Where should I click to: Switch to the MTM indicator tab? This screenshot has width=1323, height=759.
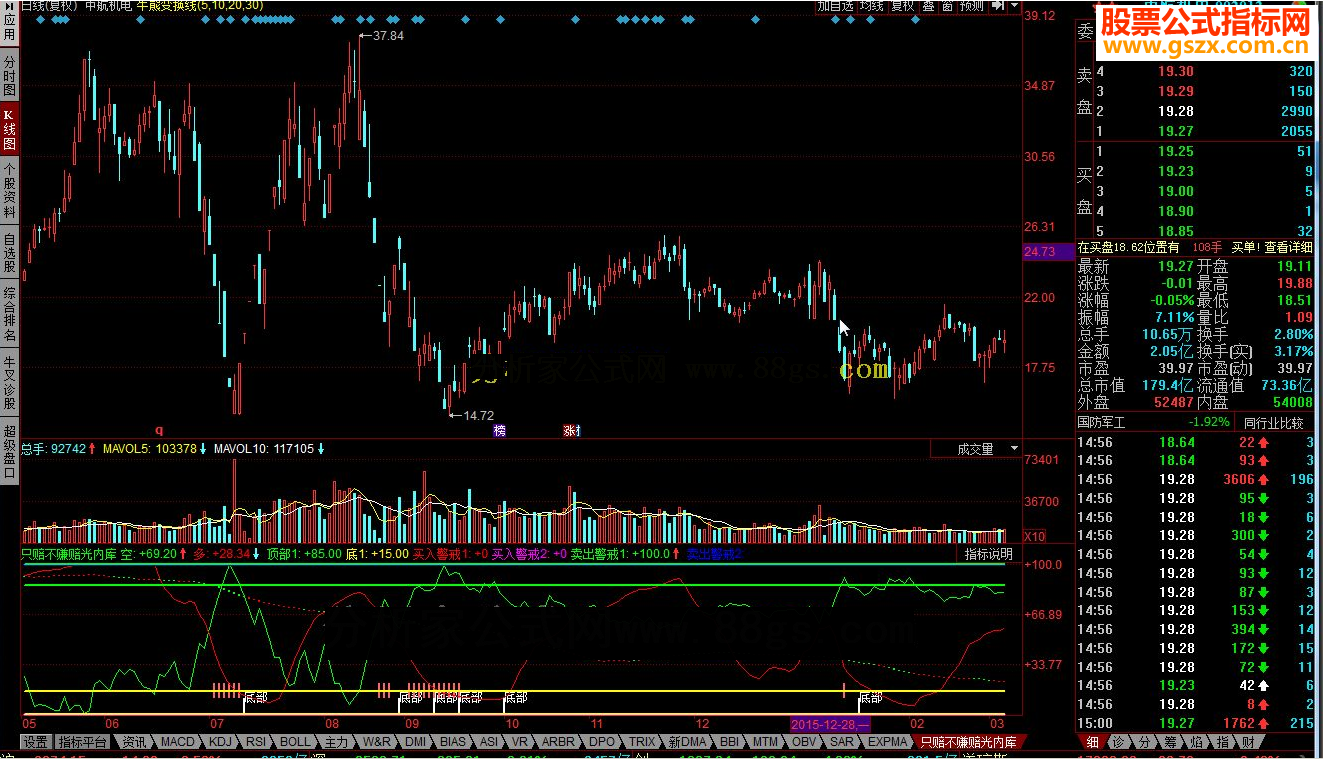coord(765,742)
